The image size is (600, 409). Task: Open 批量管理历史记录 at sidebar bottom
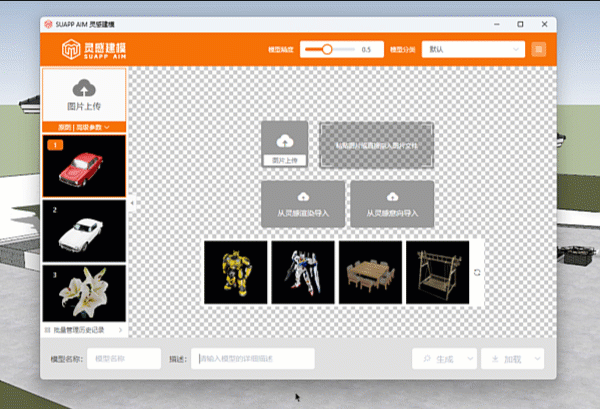(84, 329)
